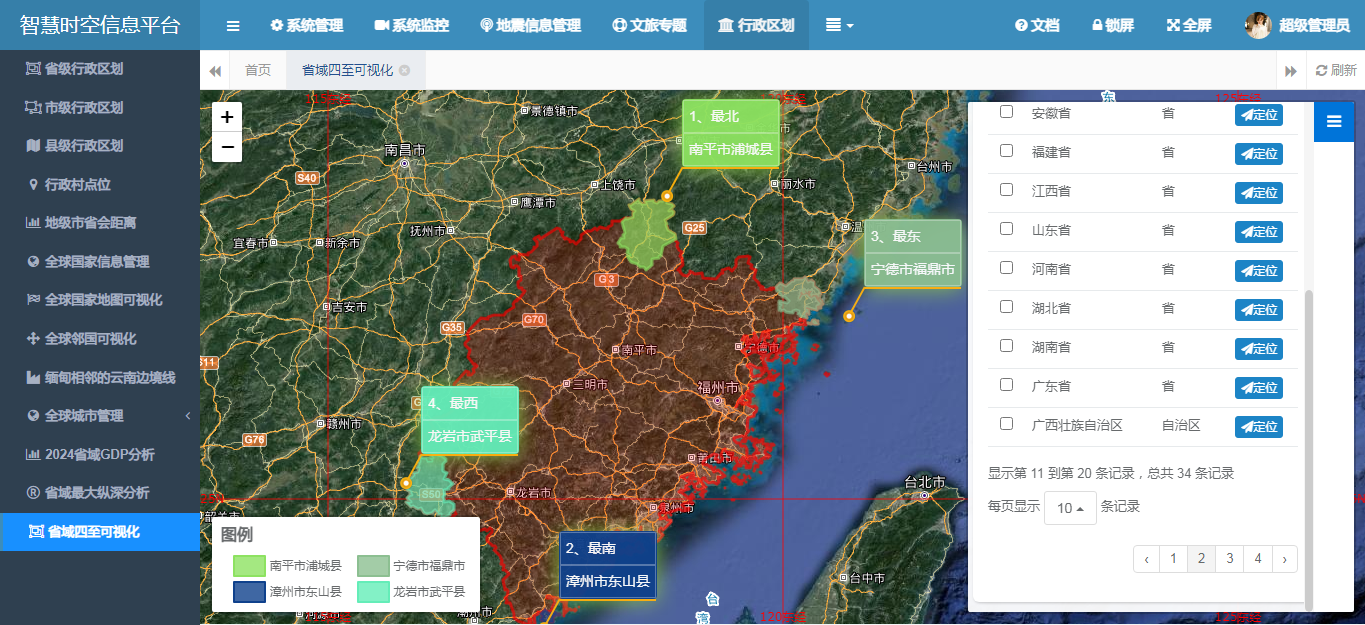Check the 广东省 row checkbox
This screenshot has height=625, width=1365.
1007,385
